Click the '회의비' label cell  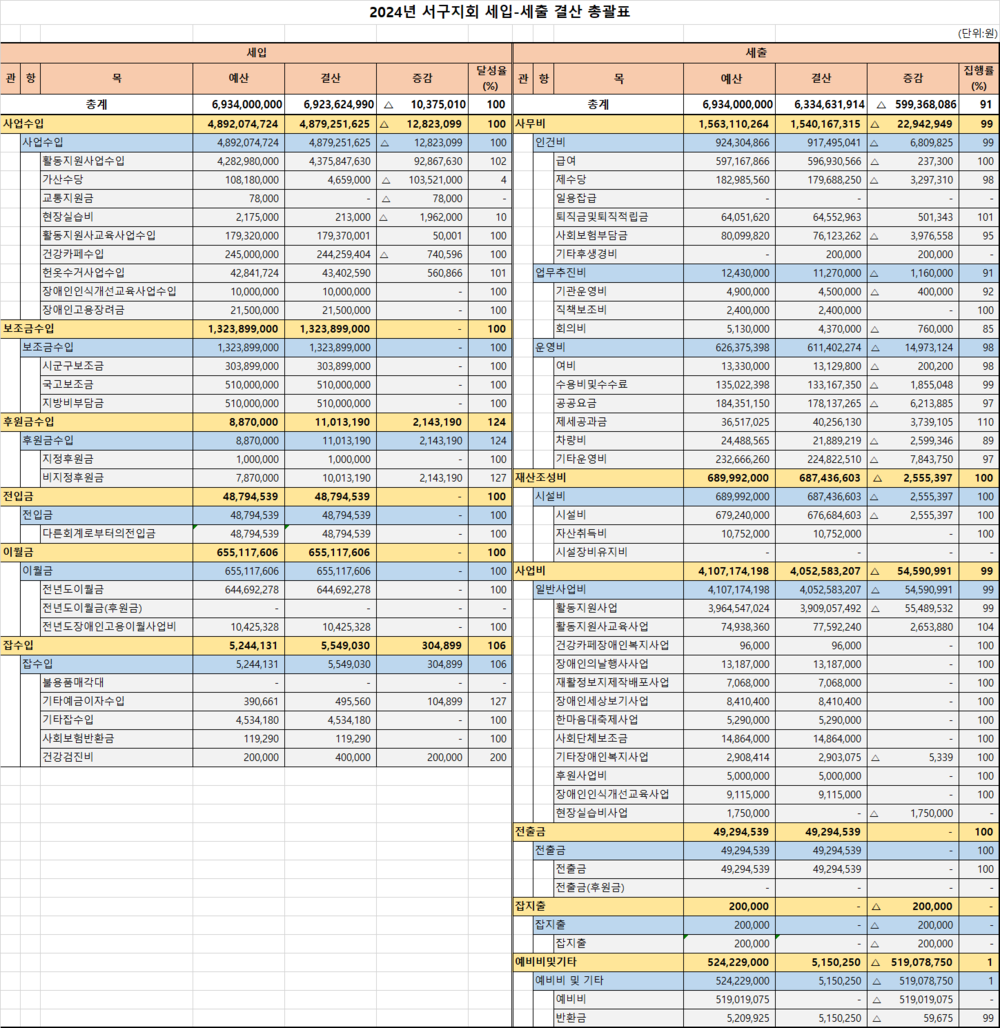click(618, 328)
